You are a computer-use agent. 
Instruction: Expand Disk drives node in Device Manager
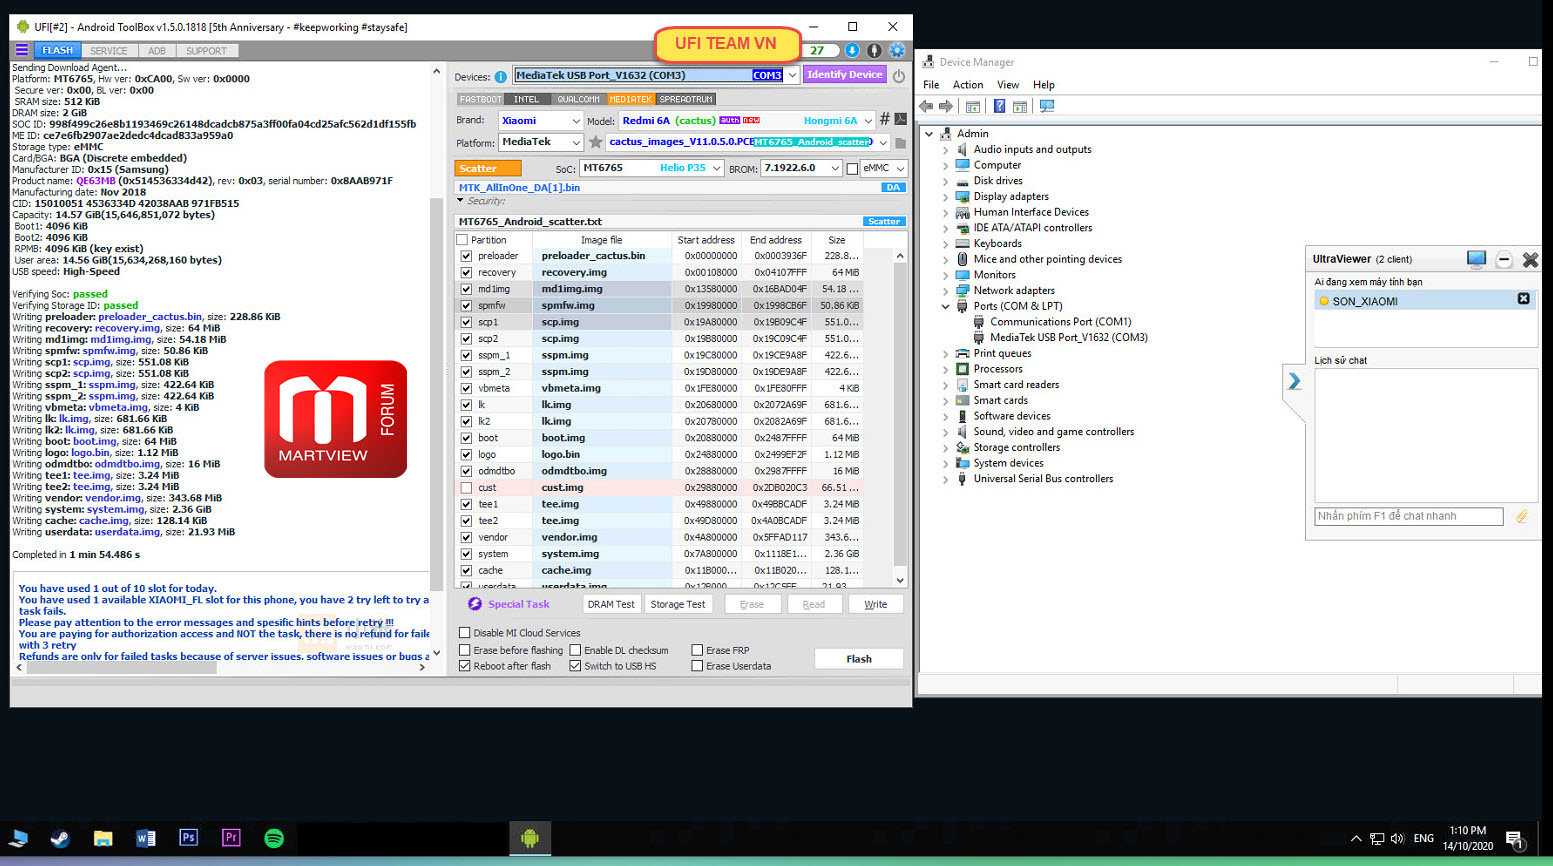(945, 181)
